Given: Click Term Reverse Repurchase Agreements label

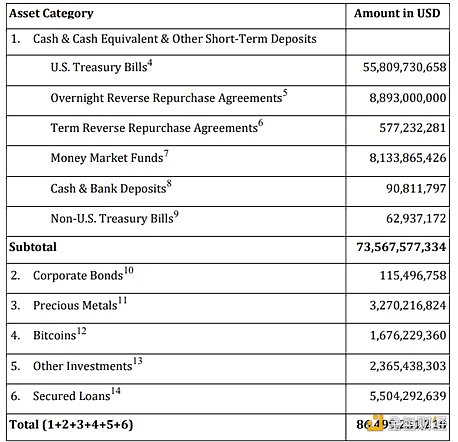Looking at the screenshot, I should [154, 128].
